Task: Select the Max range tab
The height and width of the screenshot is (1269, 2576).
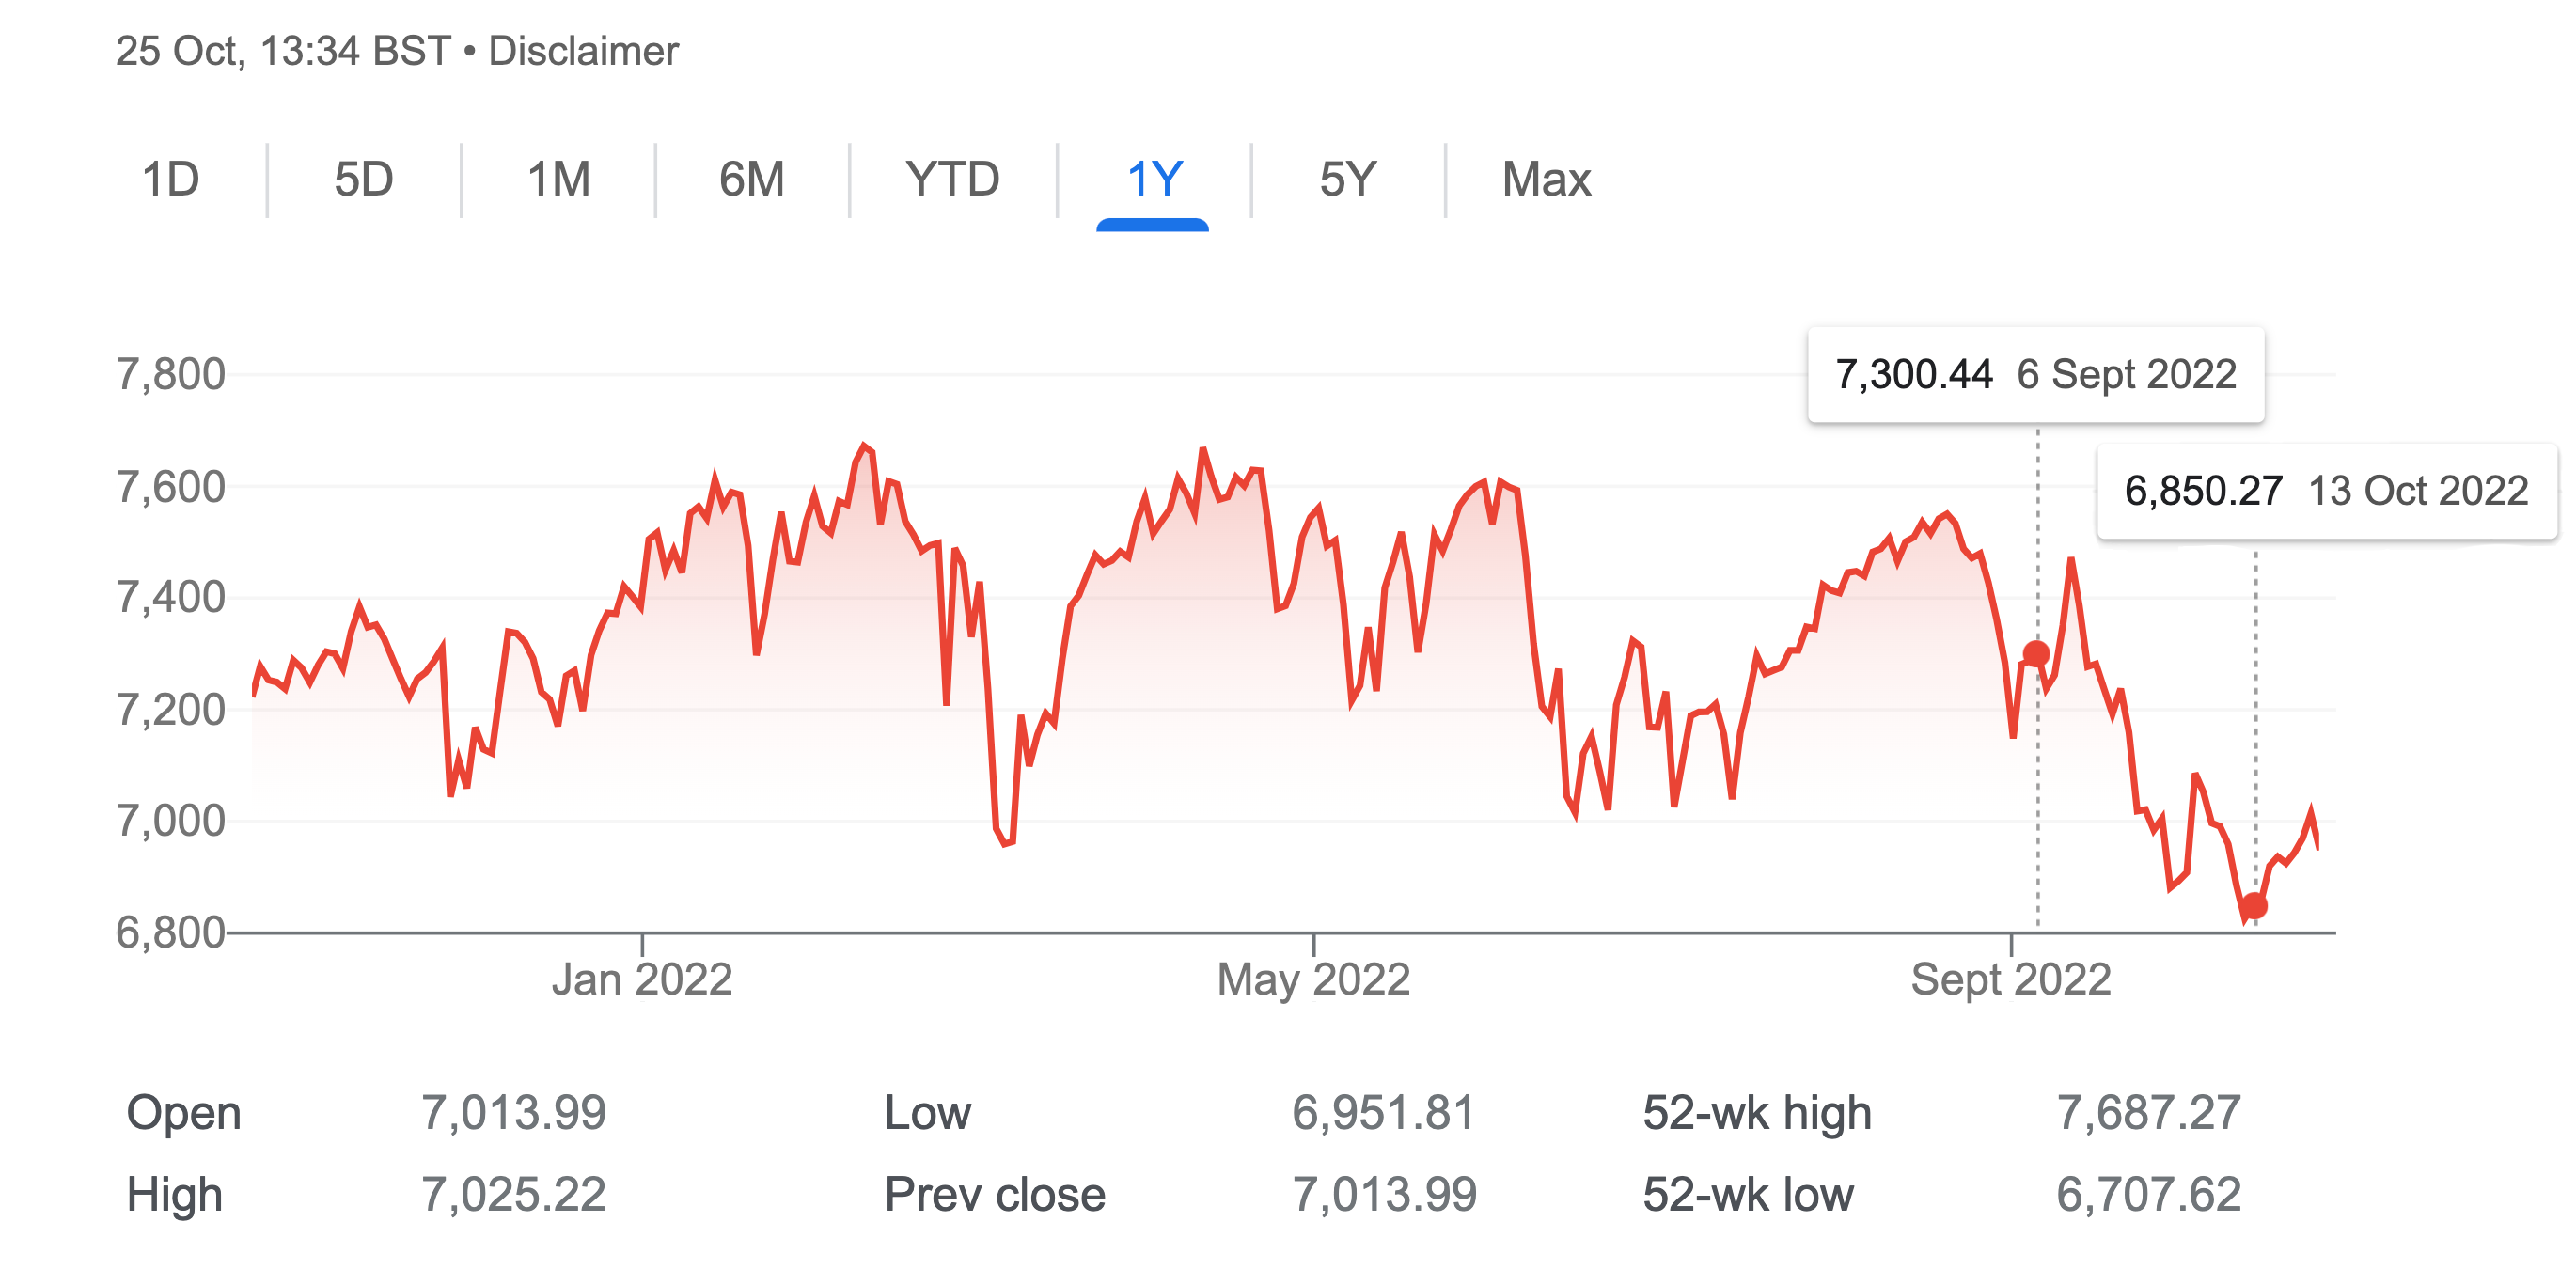Action: click(x=1546, y=180)
